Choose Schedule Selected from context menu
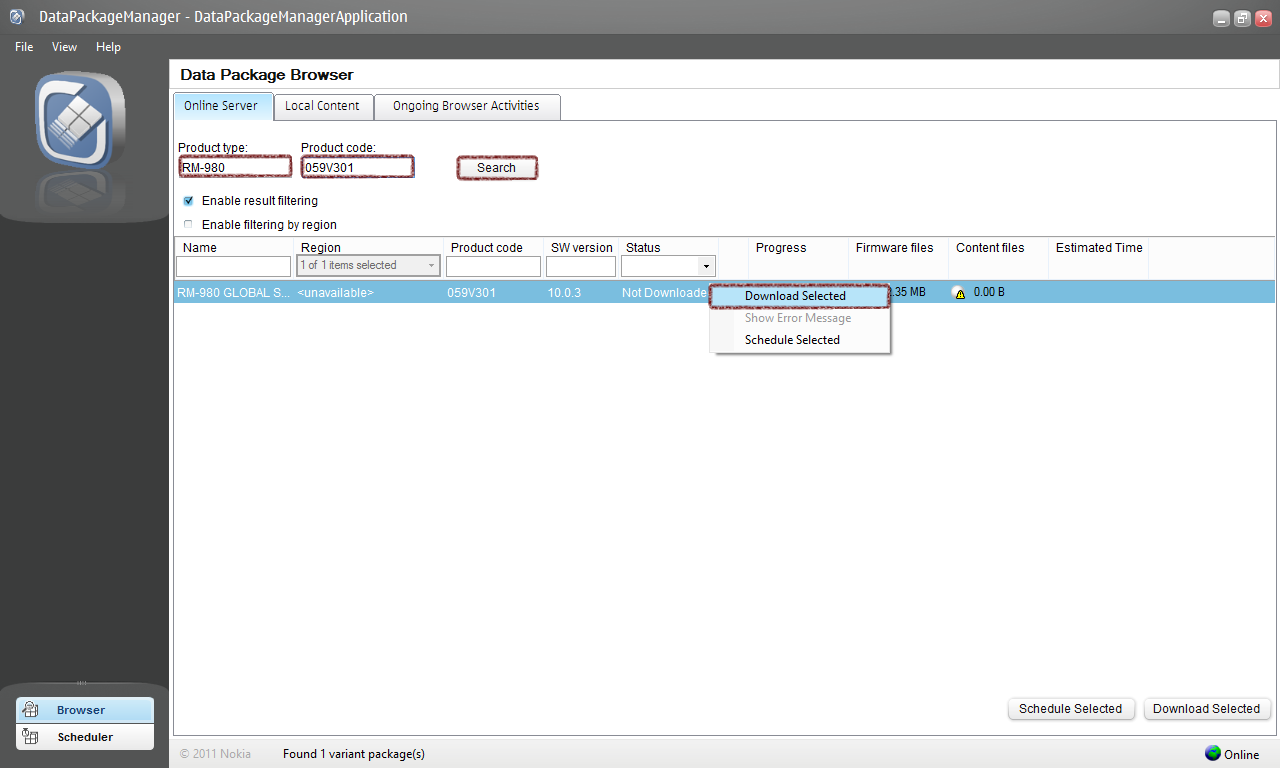This screenshot has width=1280, height=768. 792,340
